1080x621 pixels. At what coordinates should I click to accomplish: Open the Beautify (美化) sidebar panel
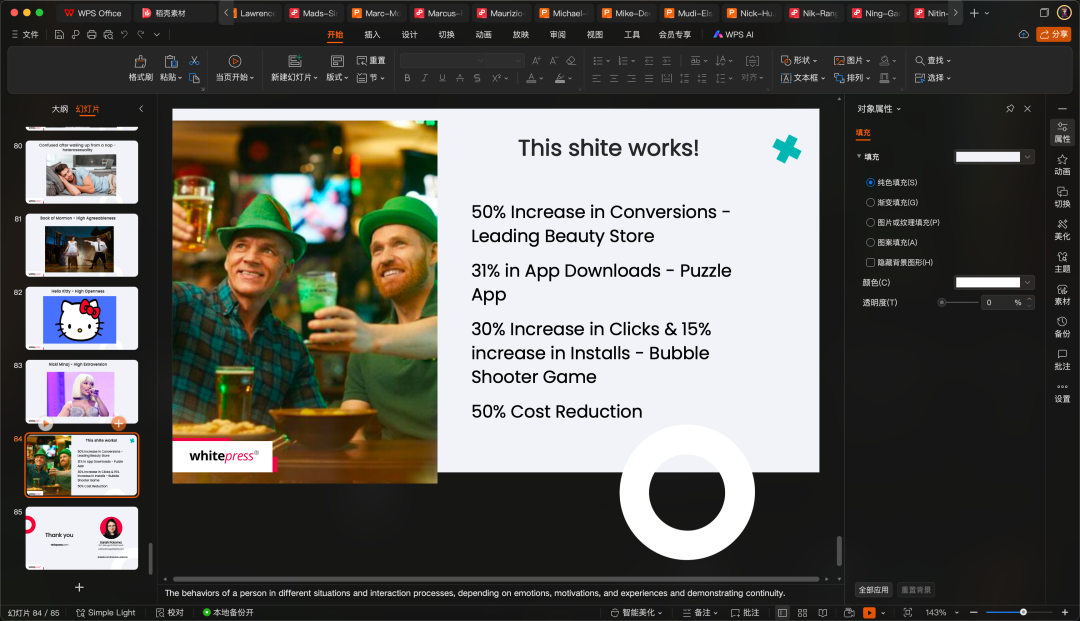pos(1062,229)
